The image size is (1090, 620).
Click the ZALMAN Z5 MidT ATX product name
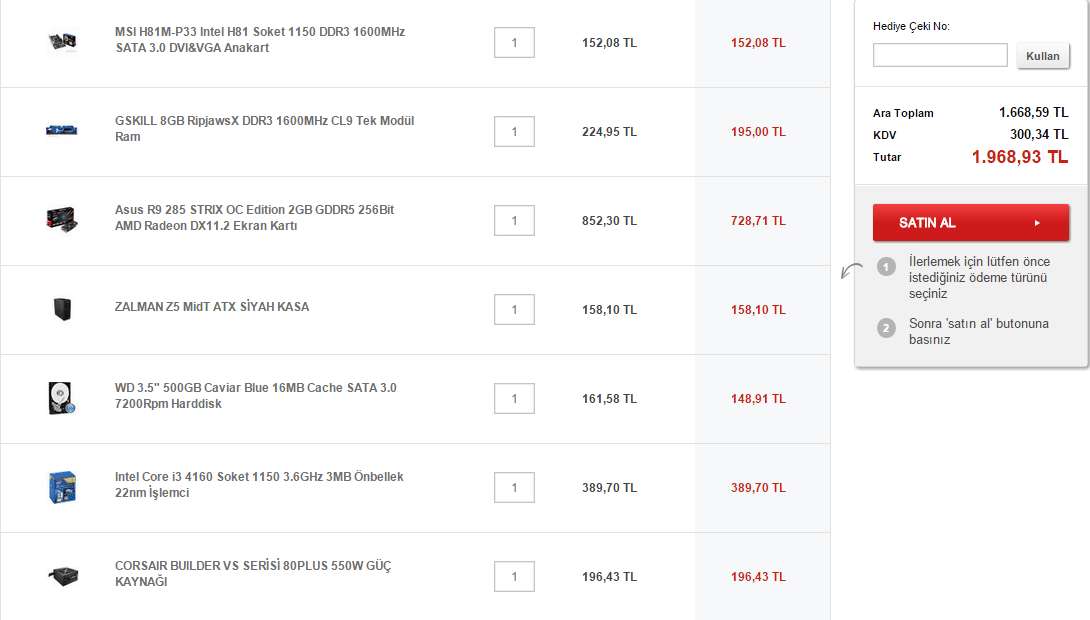tap(212, 307)
